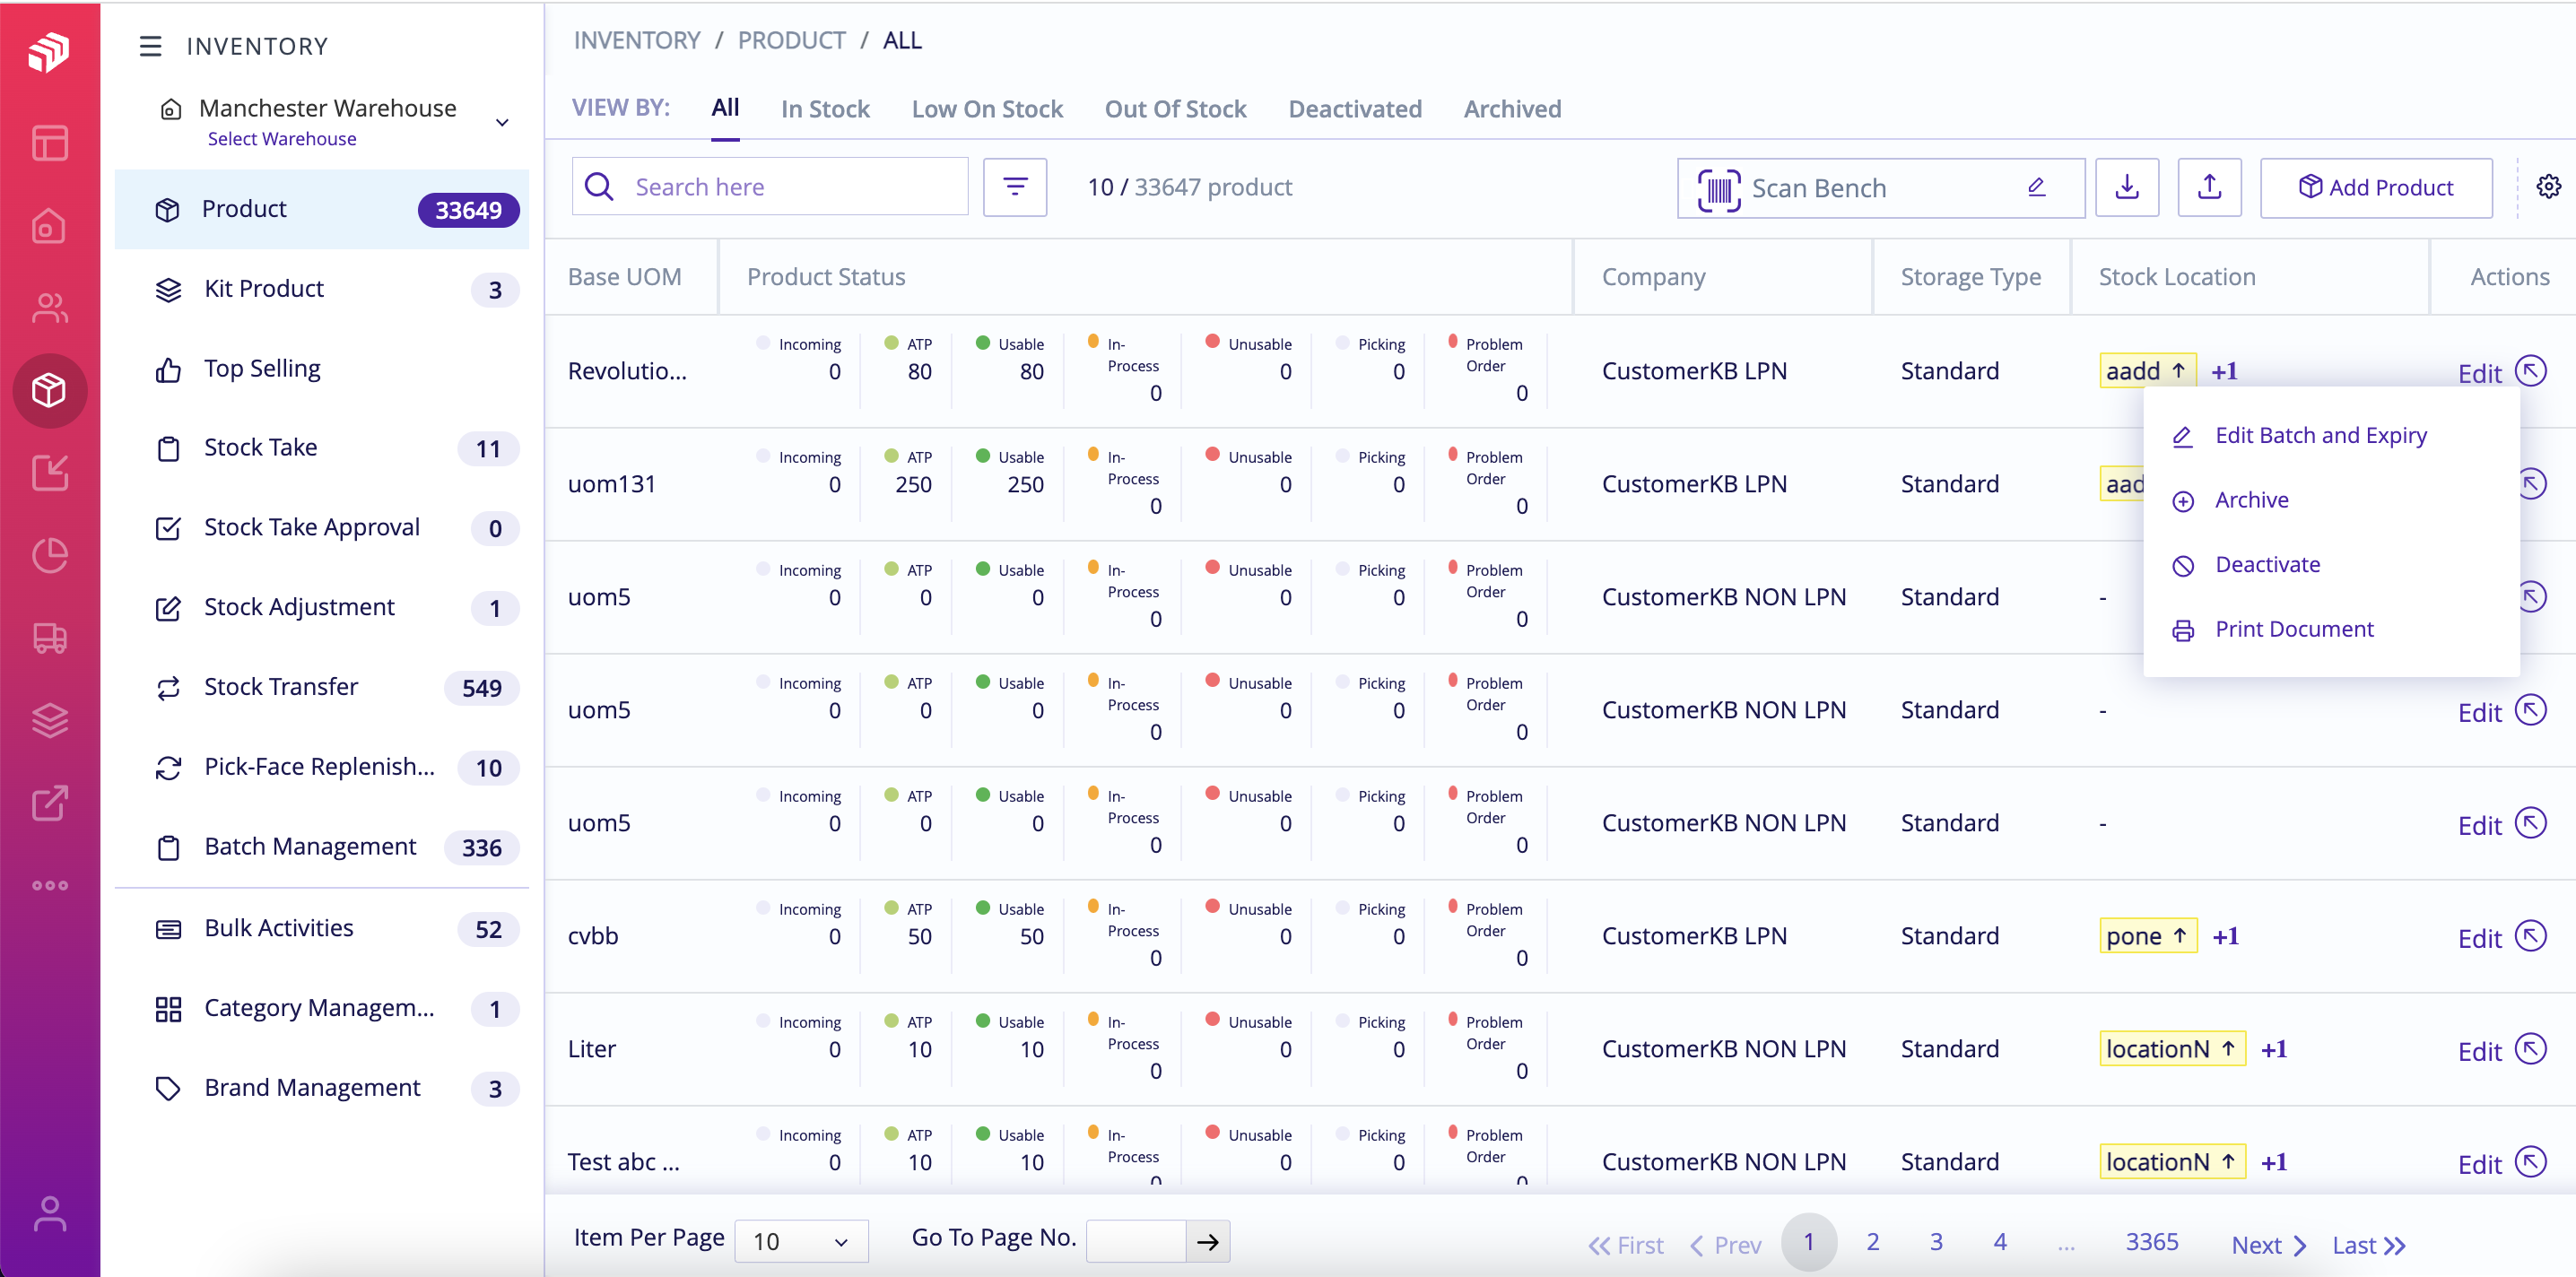2576x1277 pixels.
Task: Open the truck shipping sidebar icon
Action: [49, 637]
